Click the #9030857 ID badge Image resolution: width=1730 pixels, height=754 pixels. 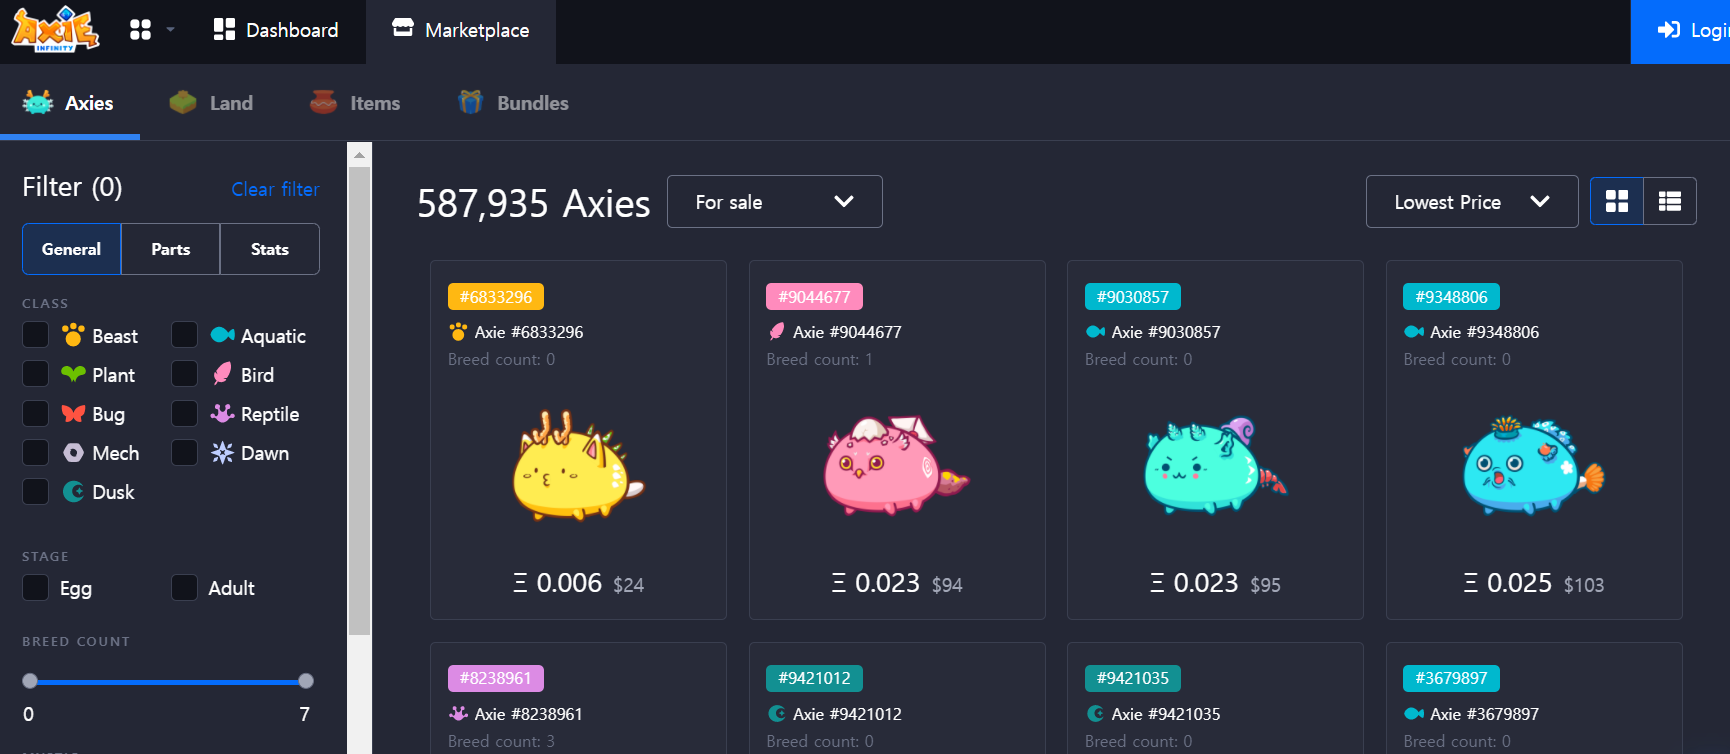(x=1133, y=297)
